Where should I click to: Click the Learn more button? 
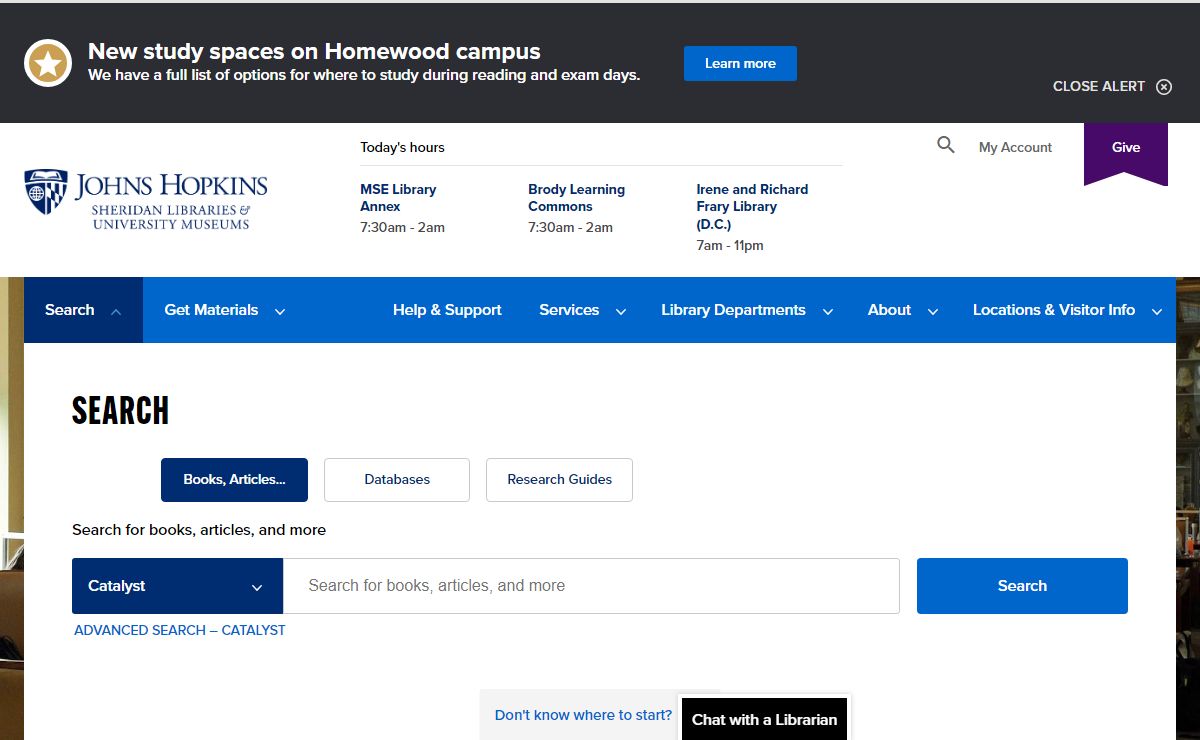coord(740,63)
